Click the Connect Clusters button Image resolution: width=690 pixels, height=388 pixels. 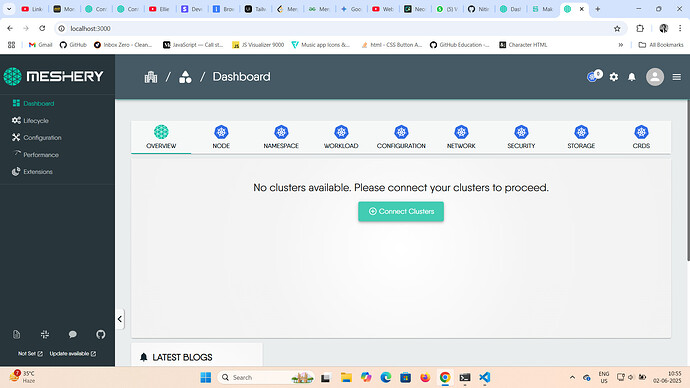[x=401, y=212]
